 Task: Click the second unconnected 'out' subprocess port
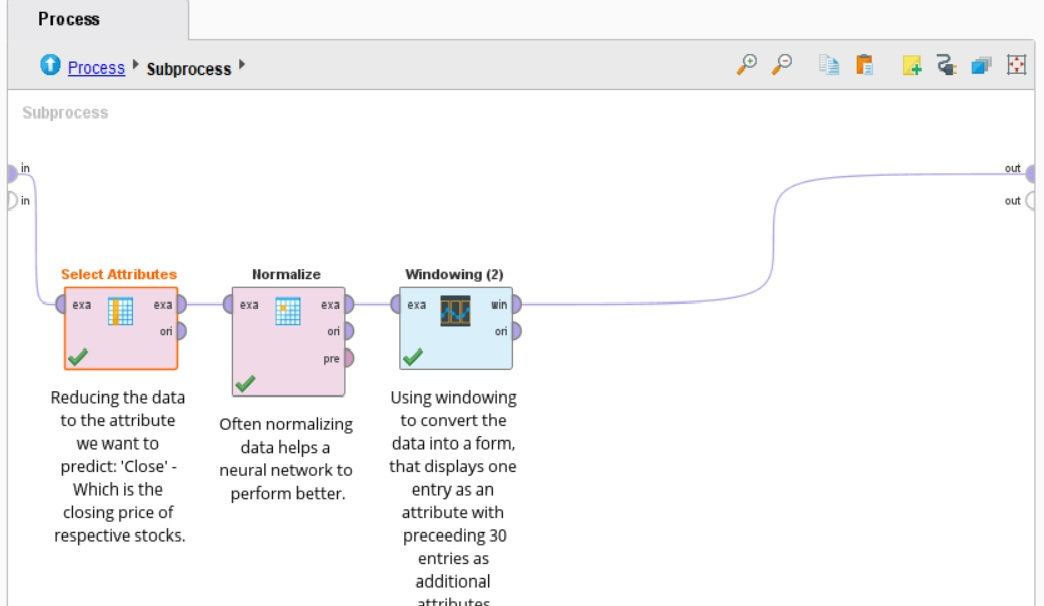tap(1031, 200)
